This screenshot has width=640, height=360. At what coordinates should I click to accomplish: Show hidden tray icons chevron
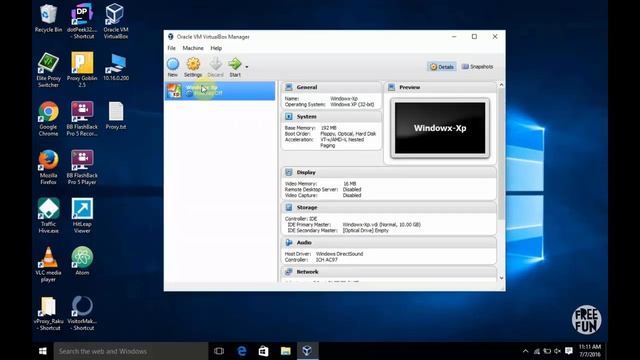525,351
